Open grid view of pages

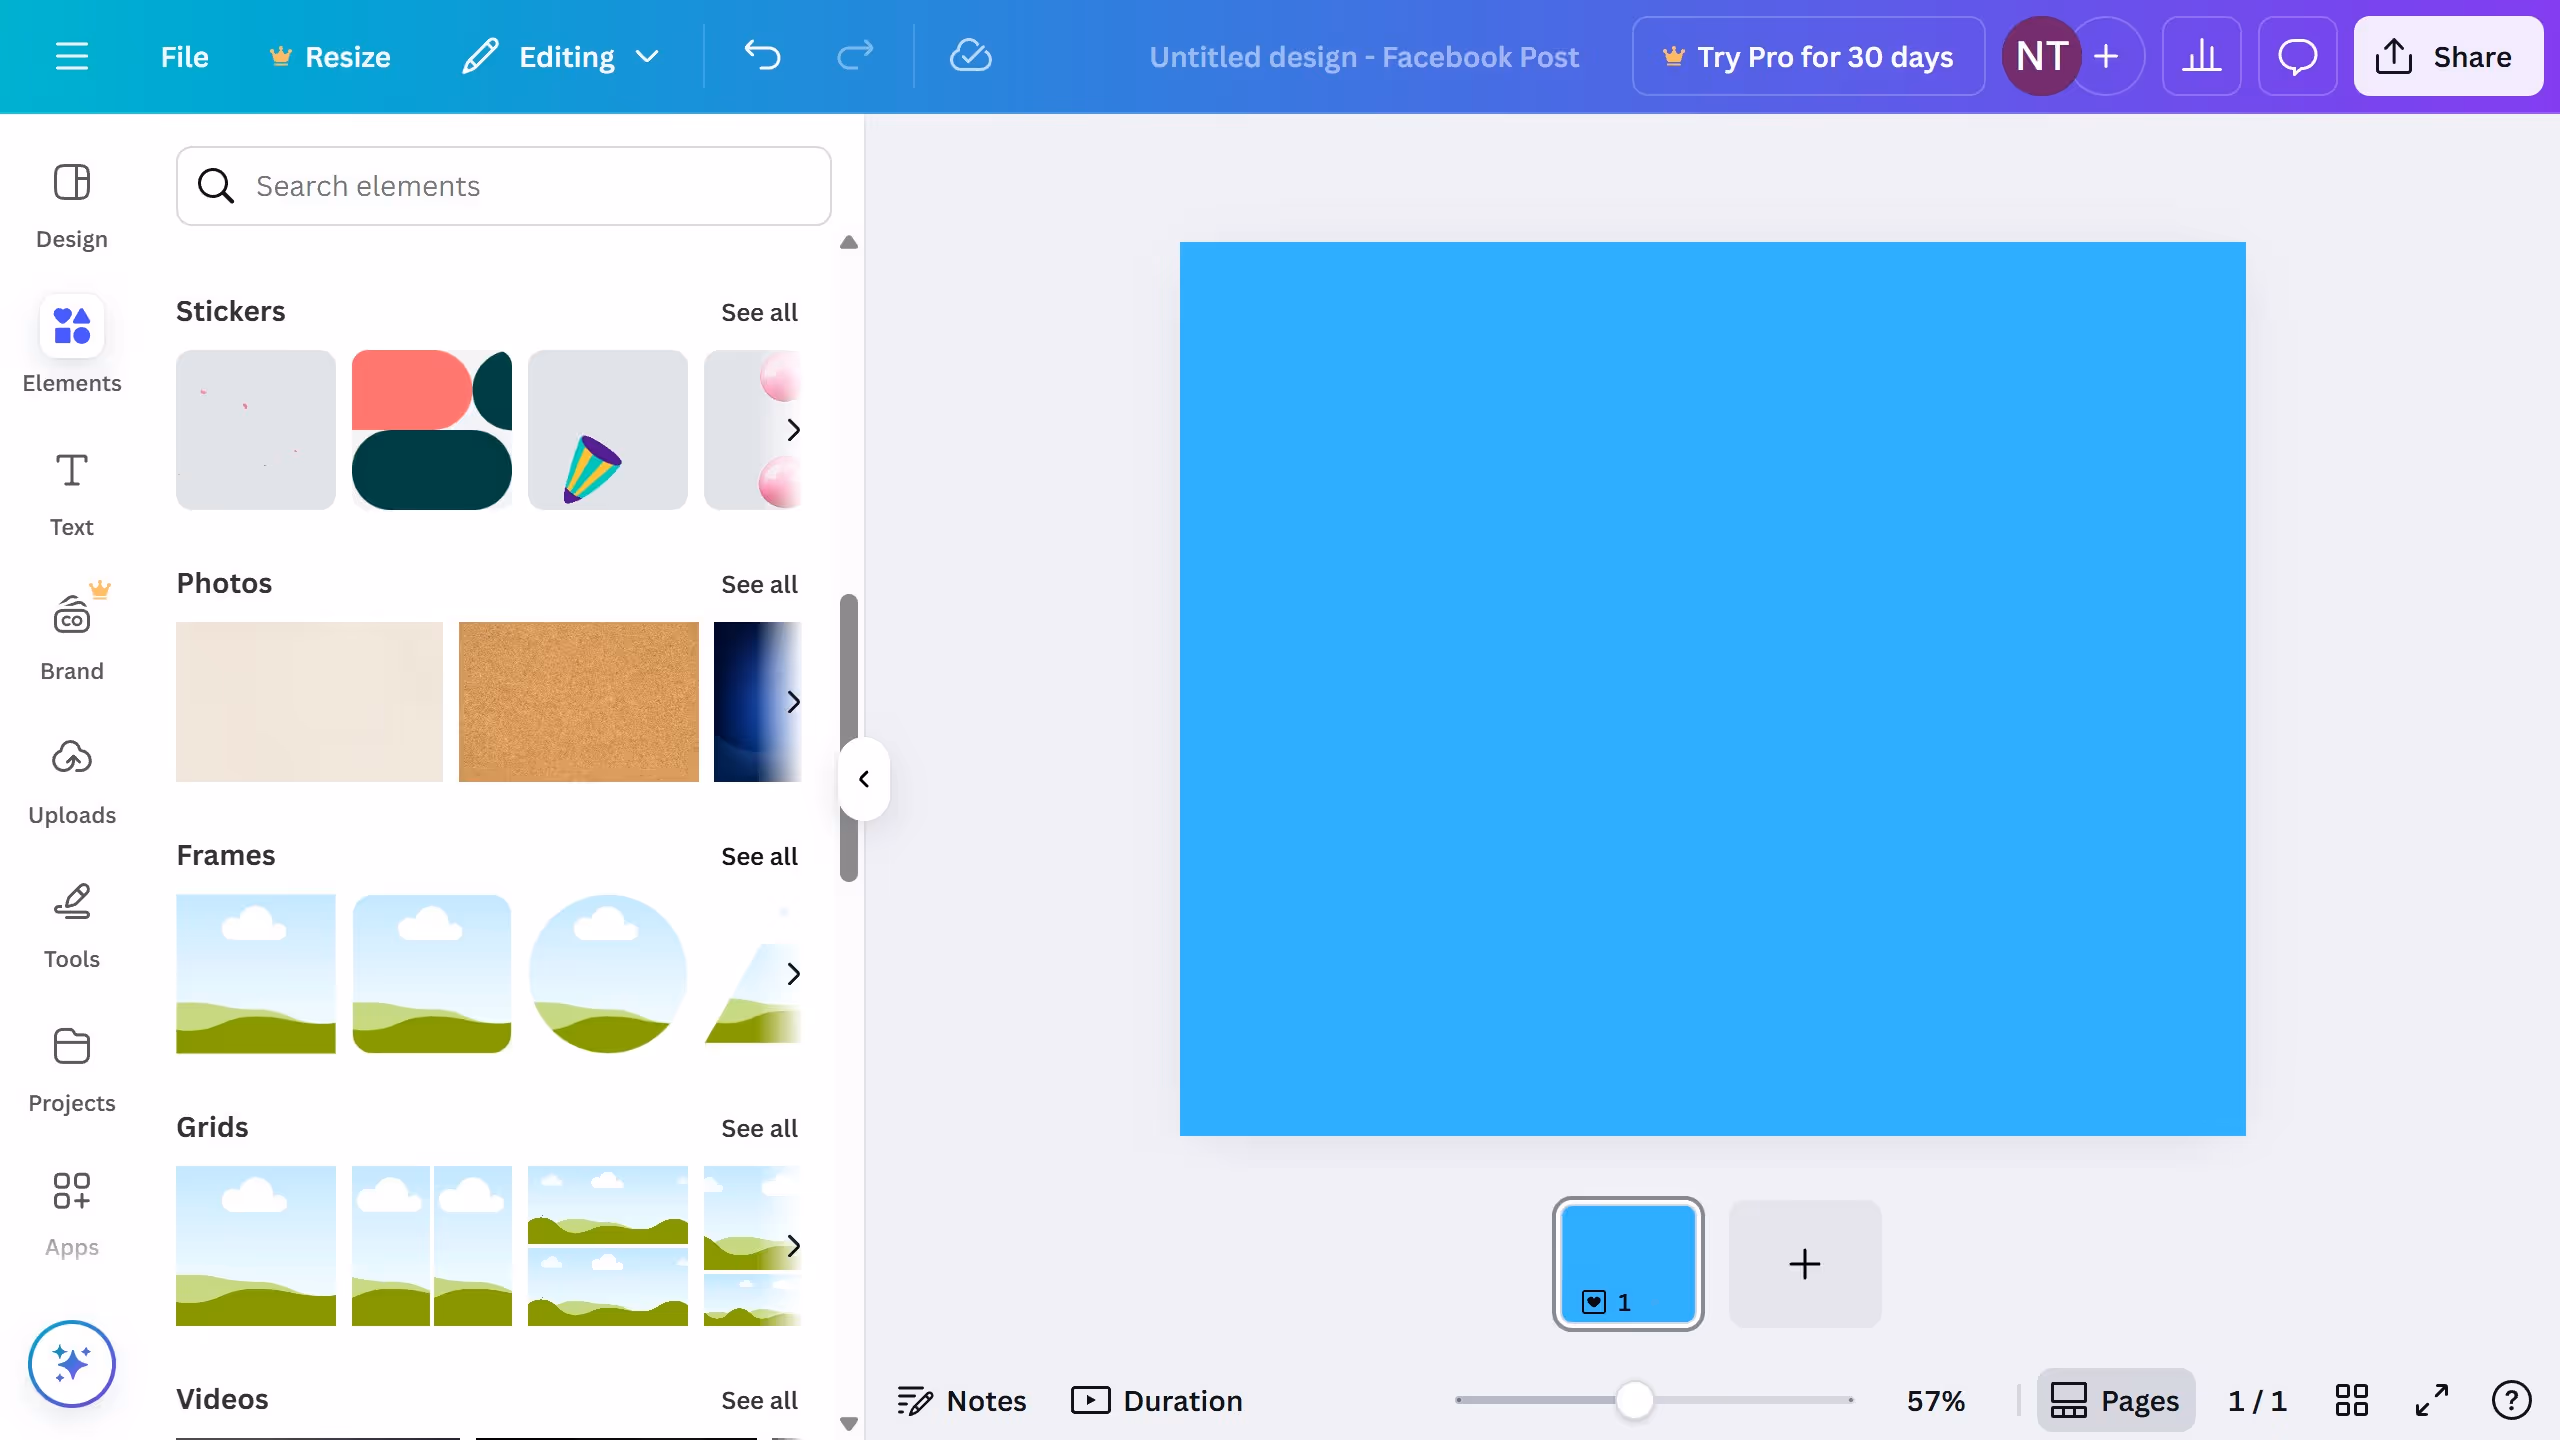click(x=2351, y=1400)
